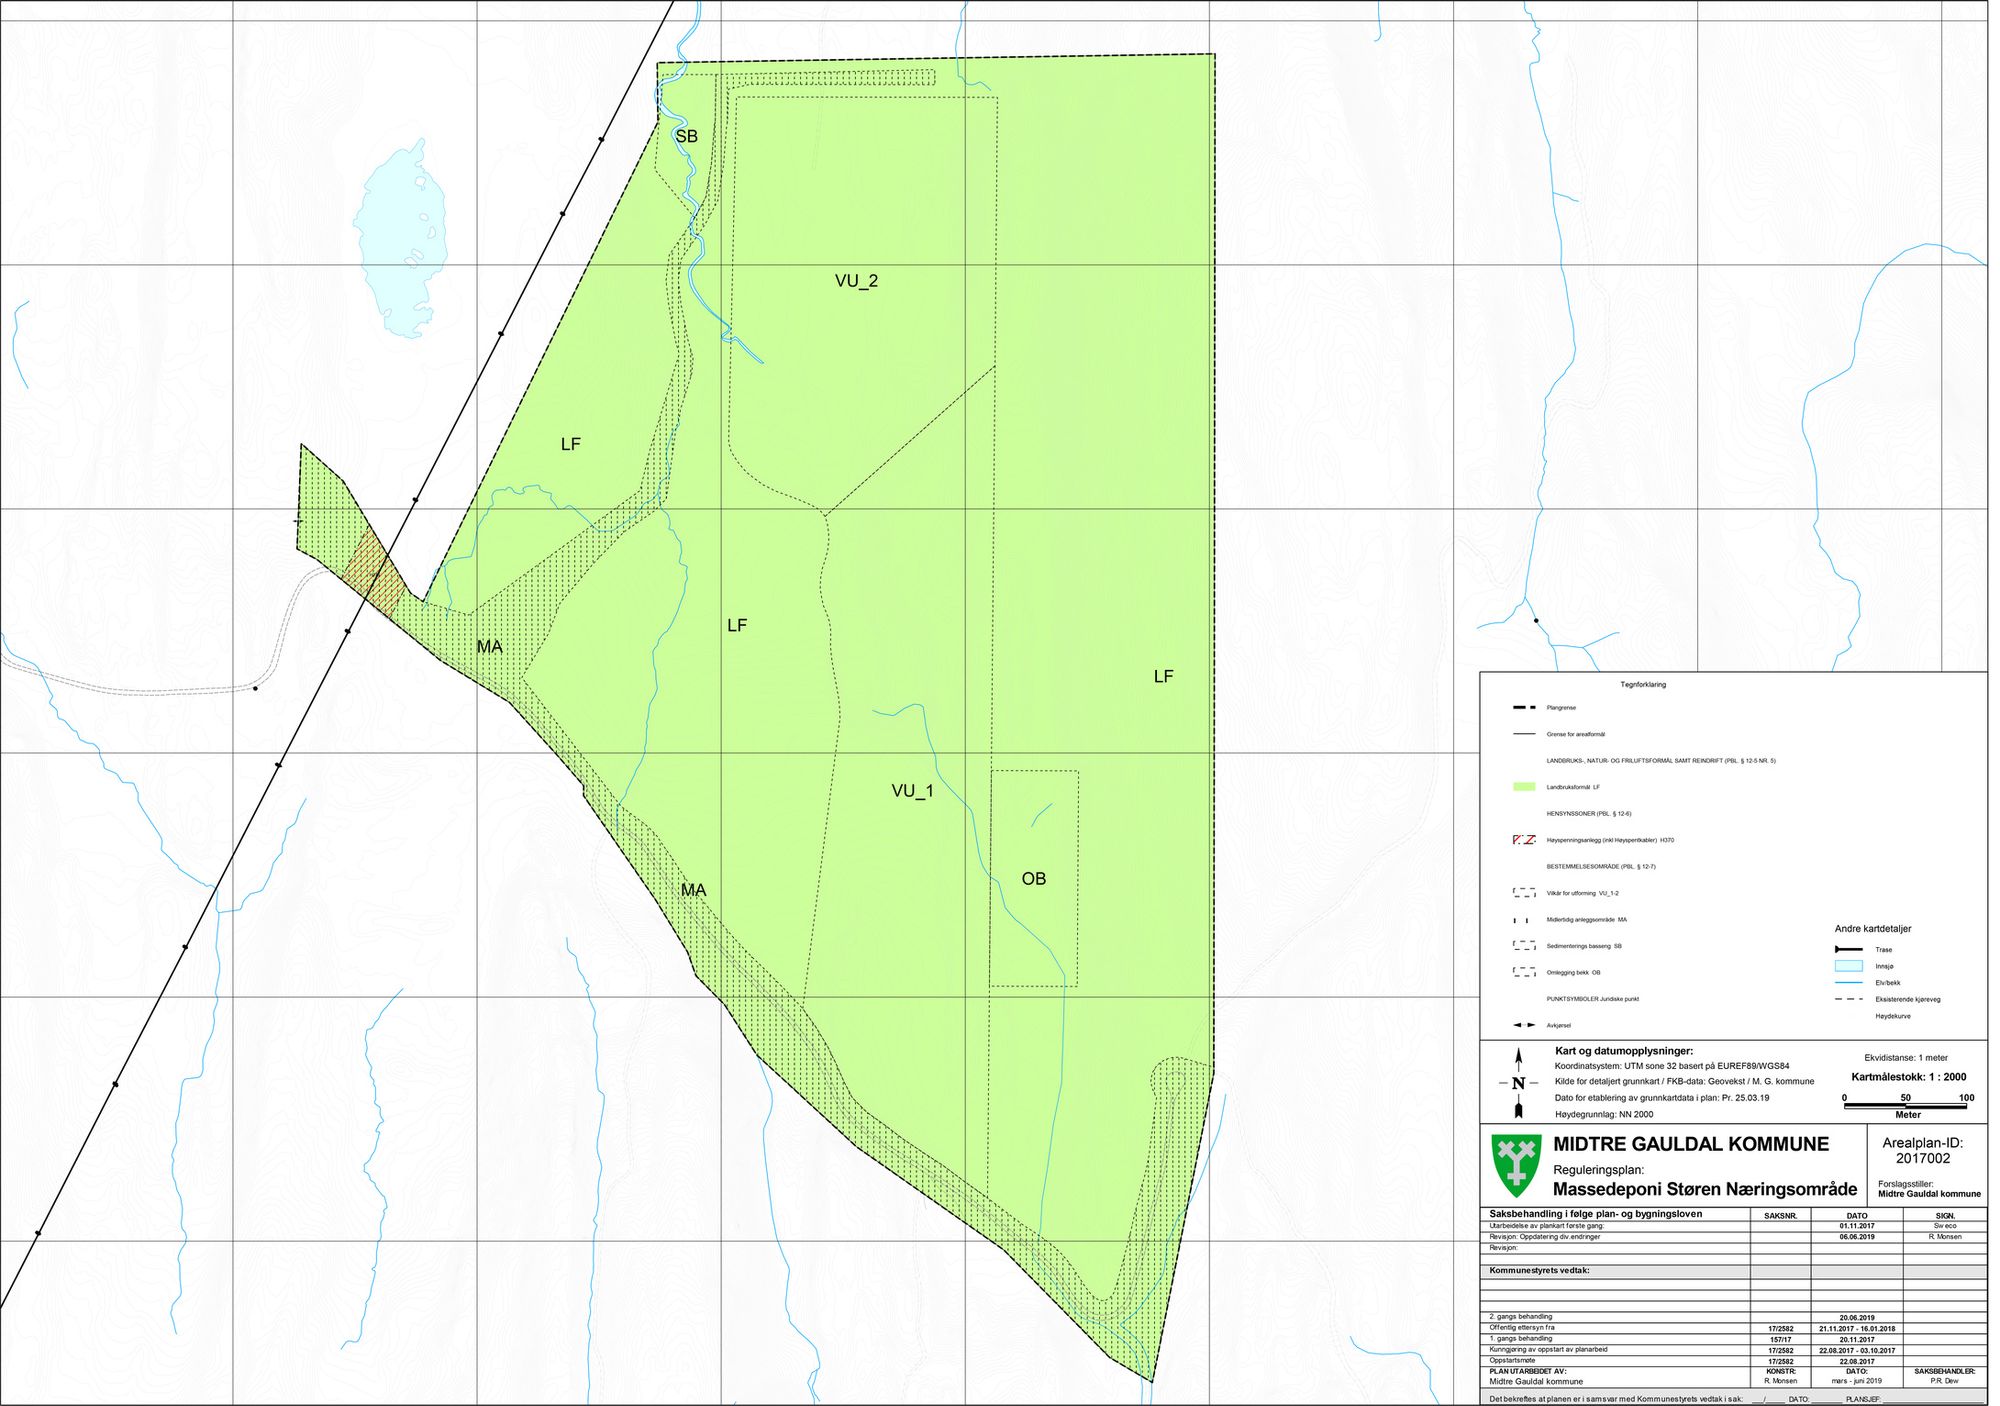The width and height of the screenshot is (2000, 1406).
Task: Click the Trase line symbol in legend
Action: pos(1848,950)
